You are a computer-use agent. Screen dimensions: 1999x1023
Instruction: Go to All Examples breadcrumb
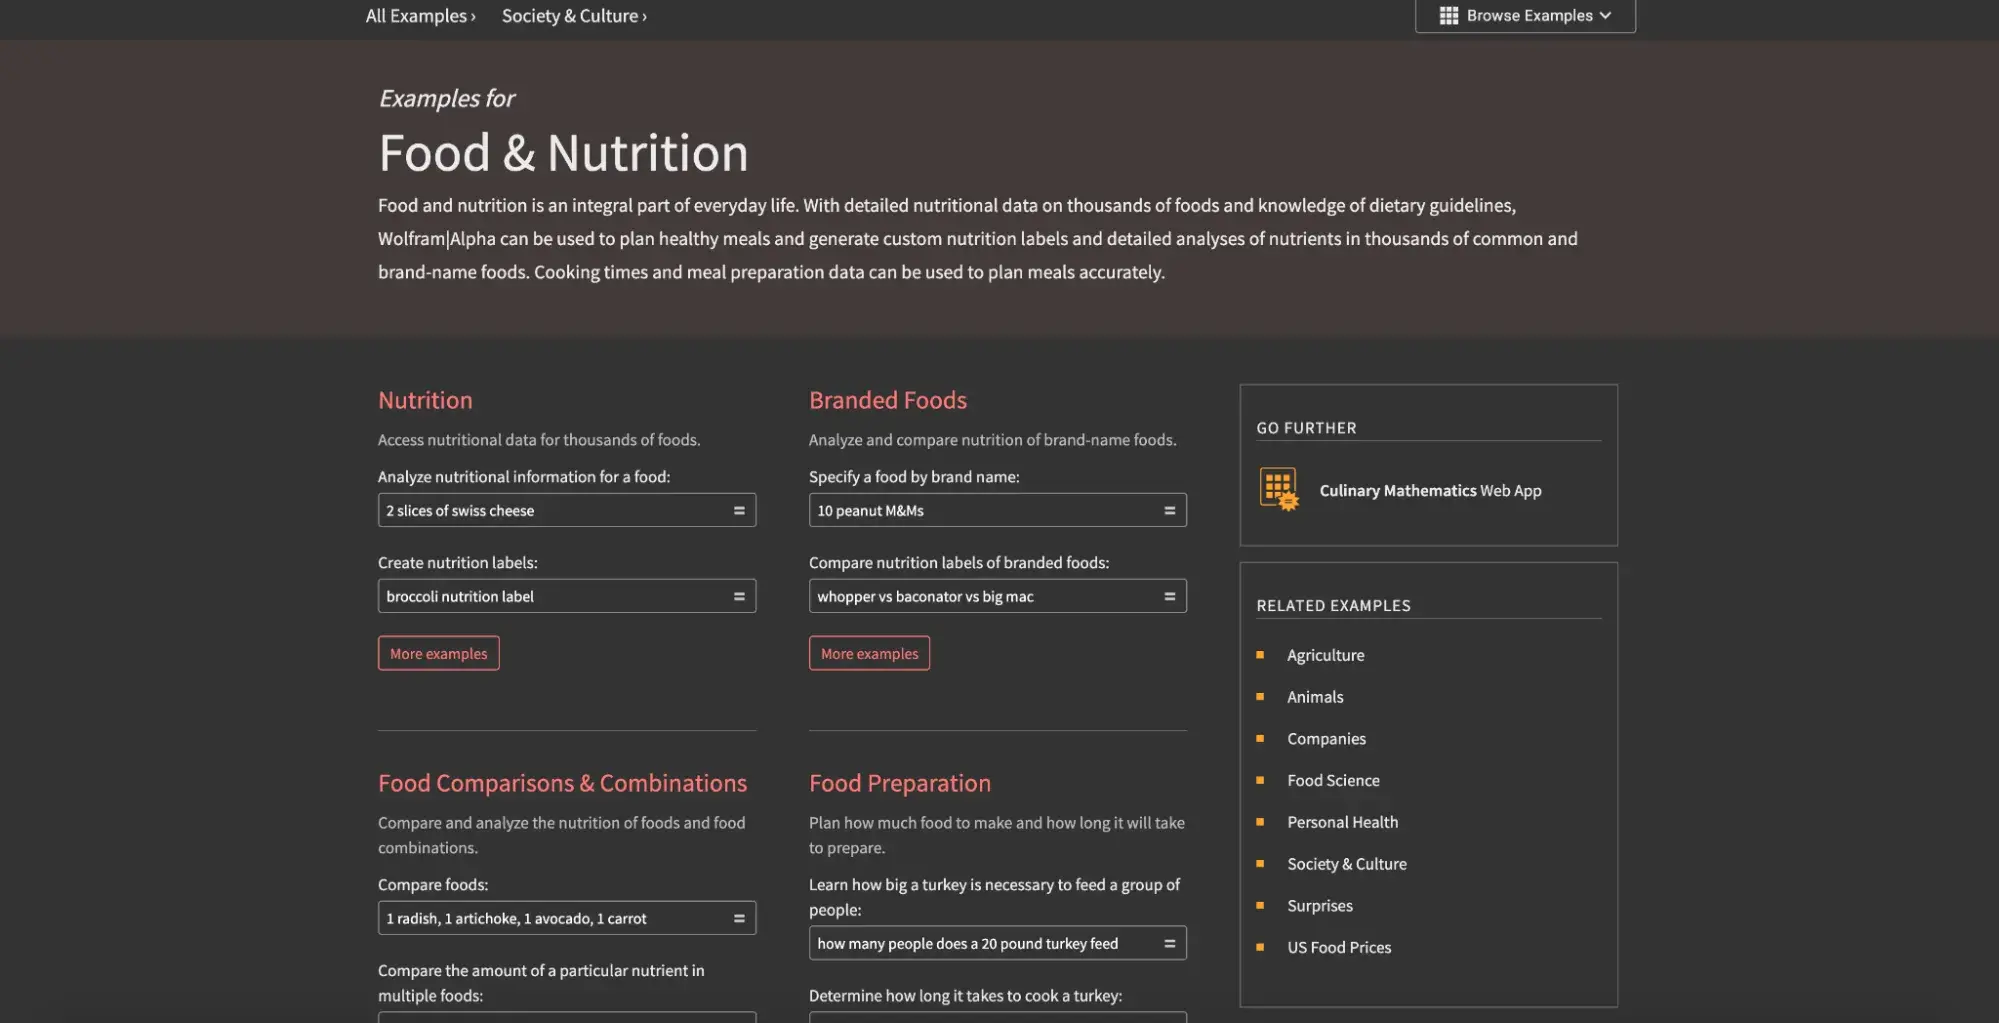[420, 16]
